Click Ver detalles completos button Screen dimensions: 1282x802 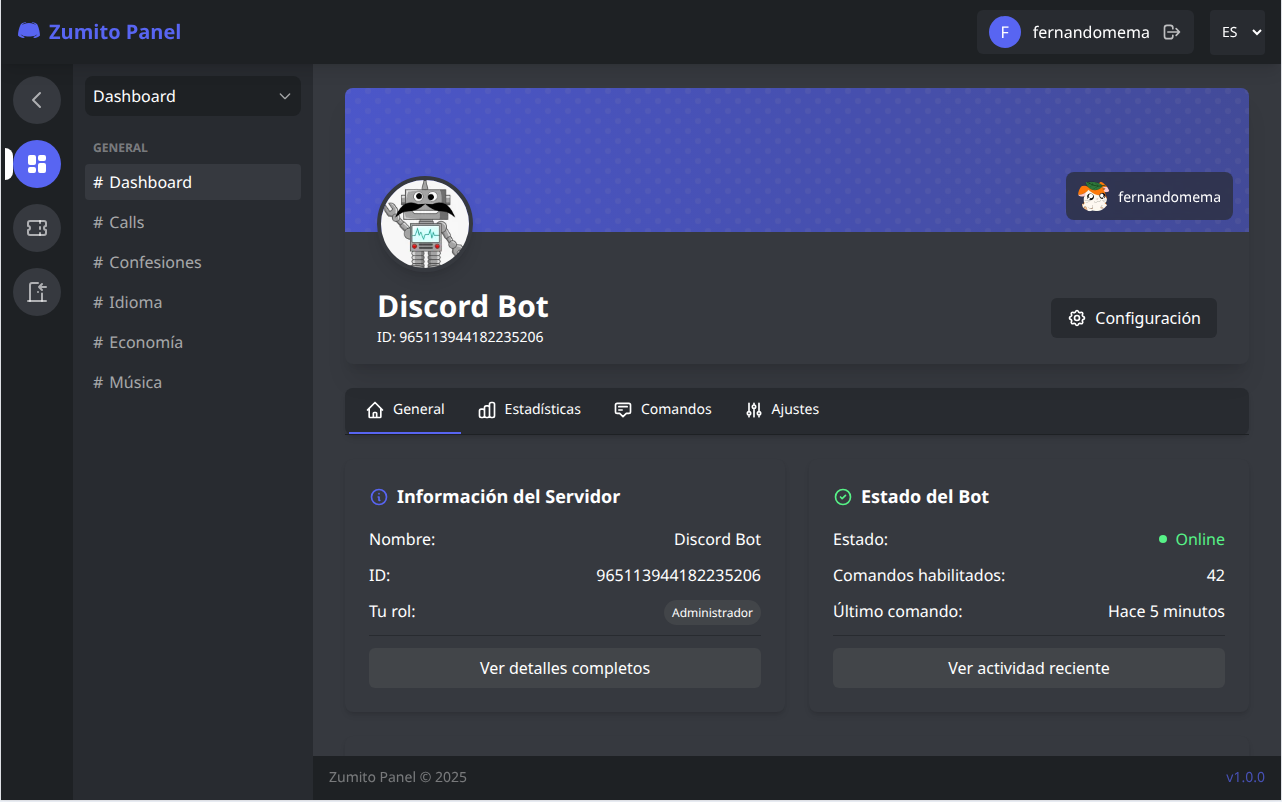[x=565, y=668]
